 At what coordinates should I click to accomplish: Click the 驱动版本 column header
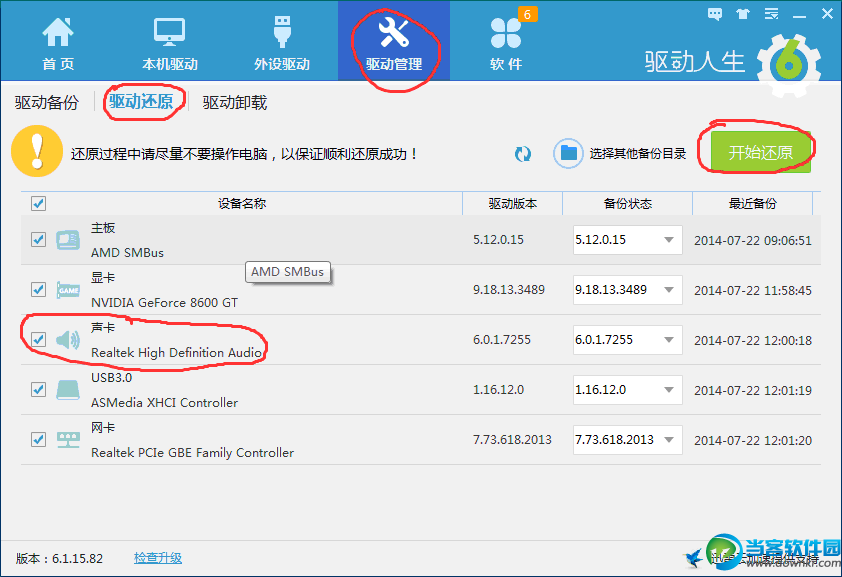point(513,203)
